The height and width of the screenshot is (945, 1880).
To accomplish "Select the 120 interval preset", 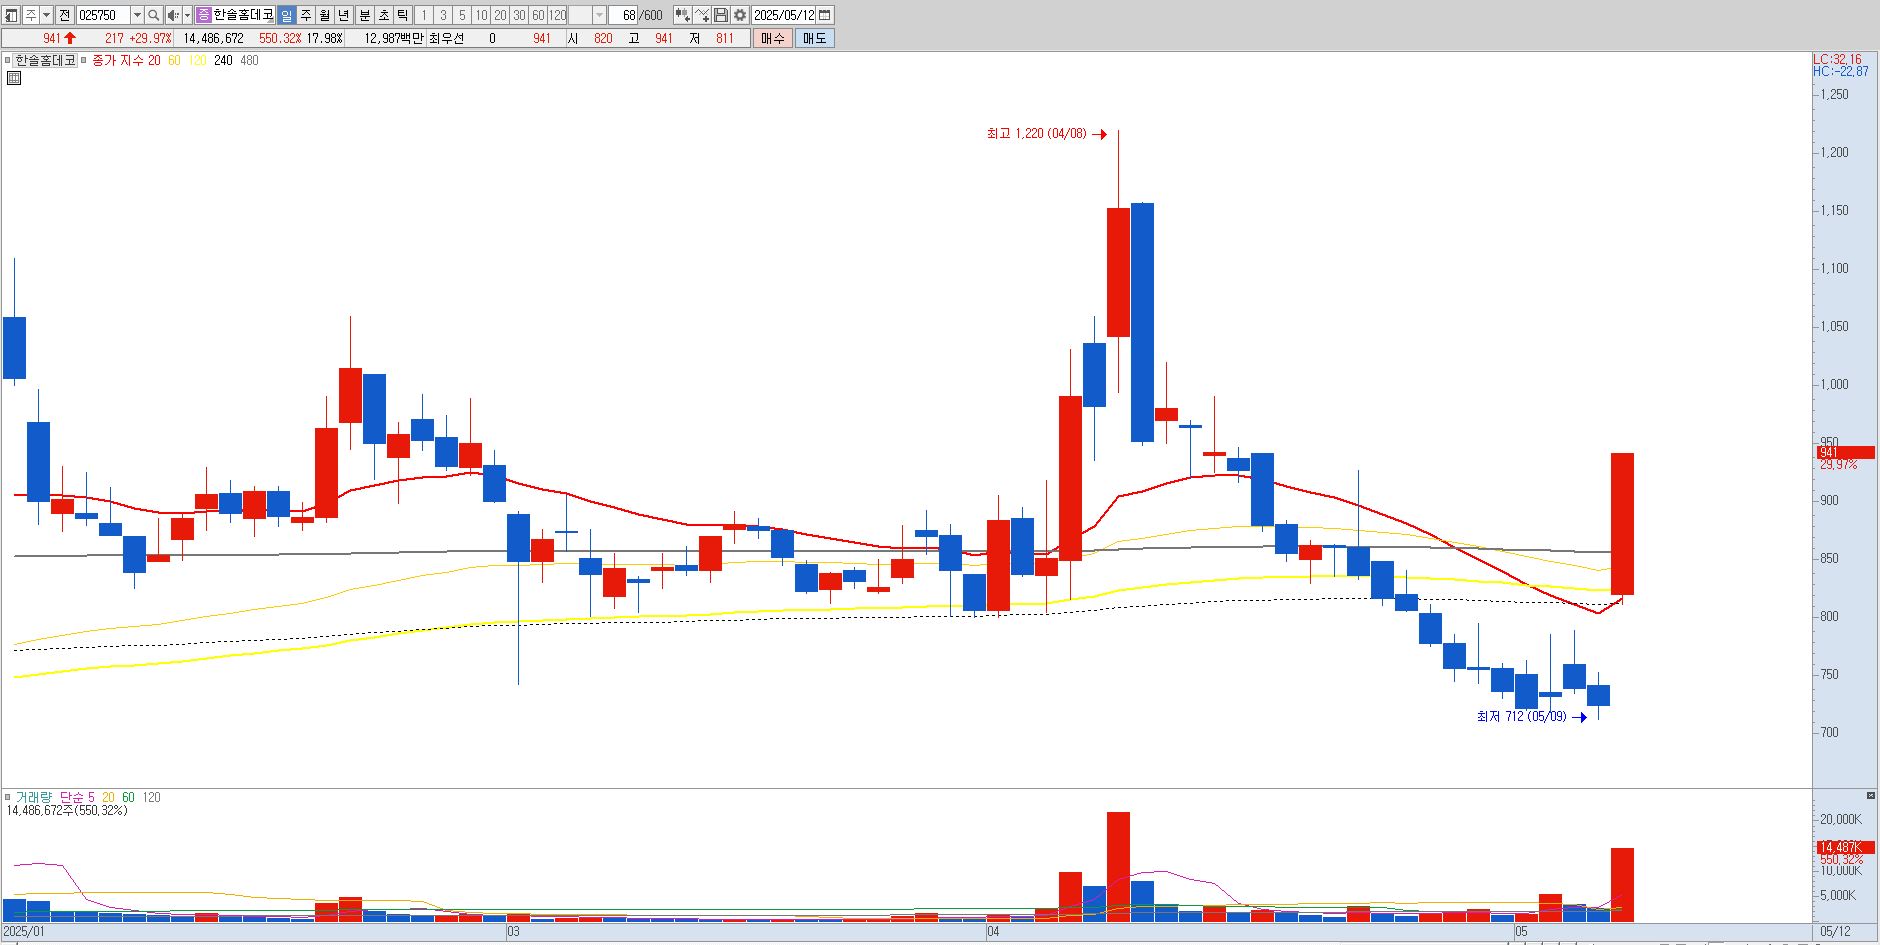I will click(x=558, y=15).
